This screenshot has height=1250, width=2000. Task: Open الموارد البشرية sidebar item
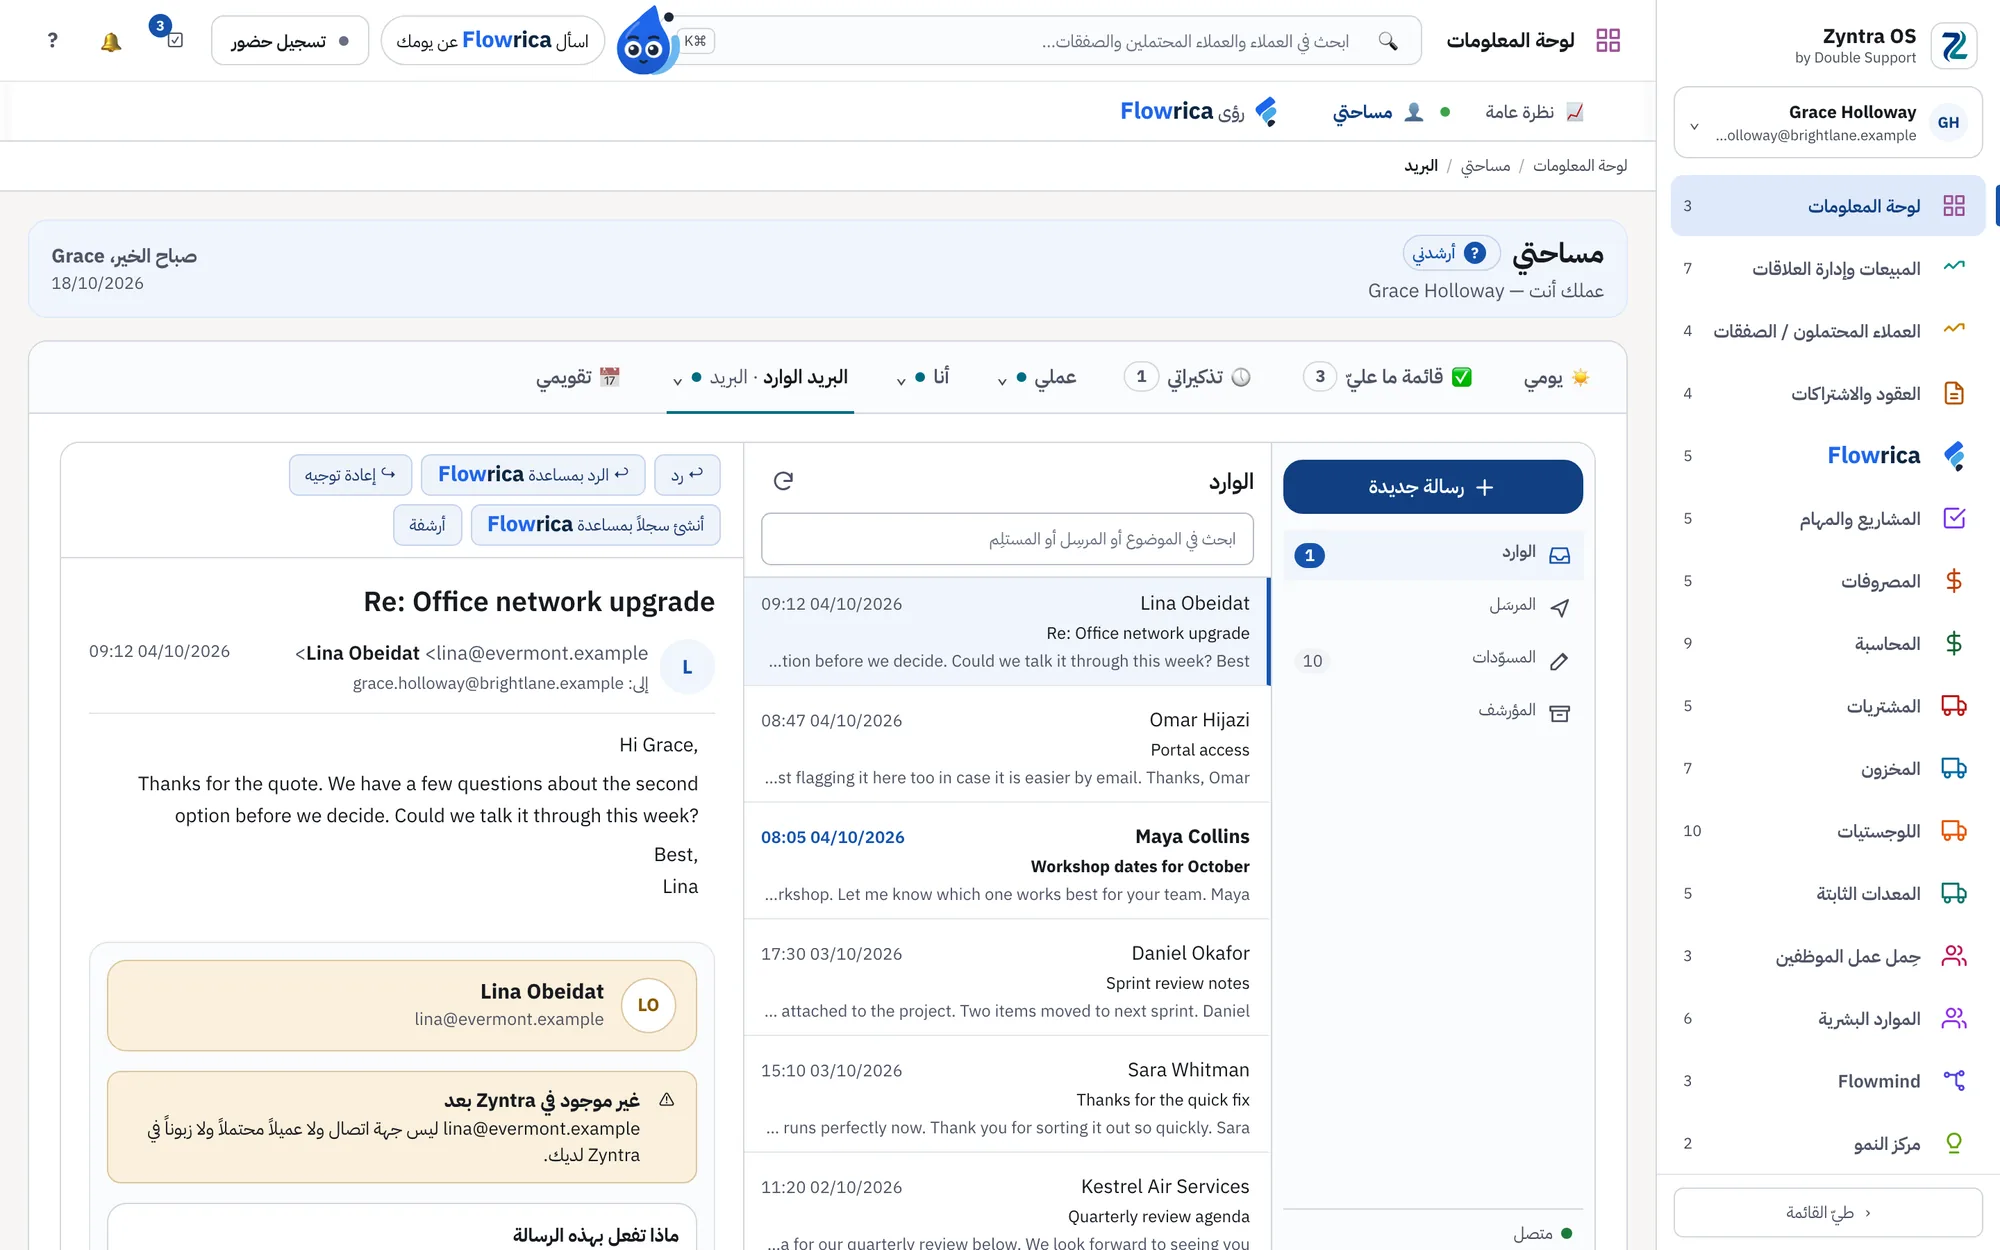pyautogui.click(x=1828, y=1019)
